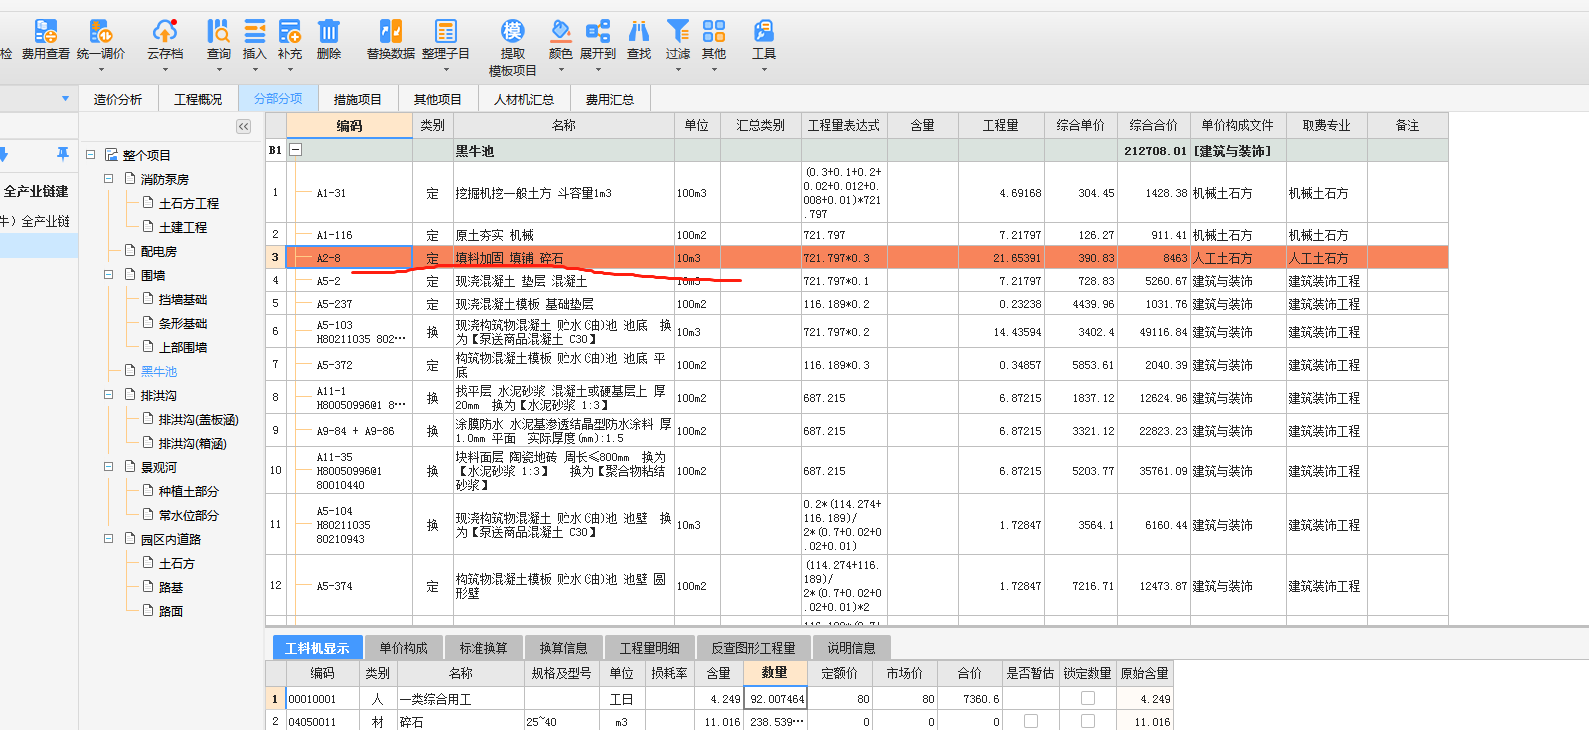The image size is (1589, 730).
Task: Click the 数量 cell 92.007464
Action: click(775, 699)
